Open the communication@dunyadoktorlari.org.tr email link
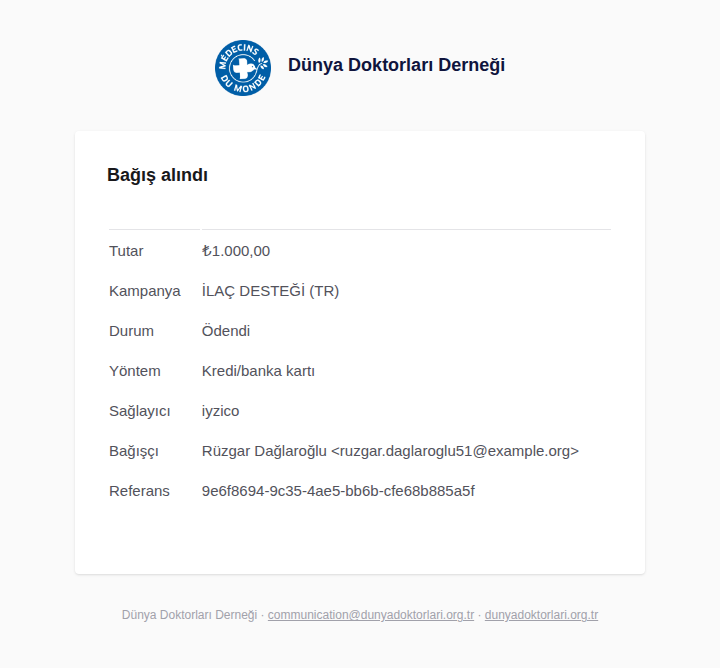 pyautogui.click(x=371, y=615)
